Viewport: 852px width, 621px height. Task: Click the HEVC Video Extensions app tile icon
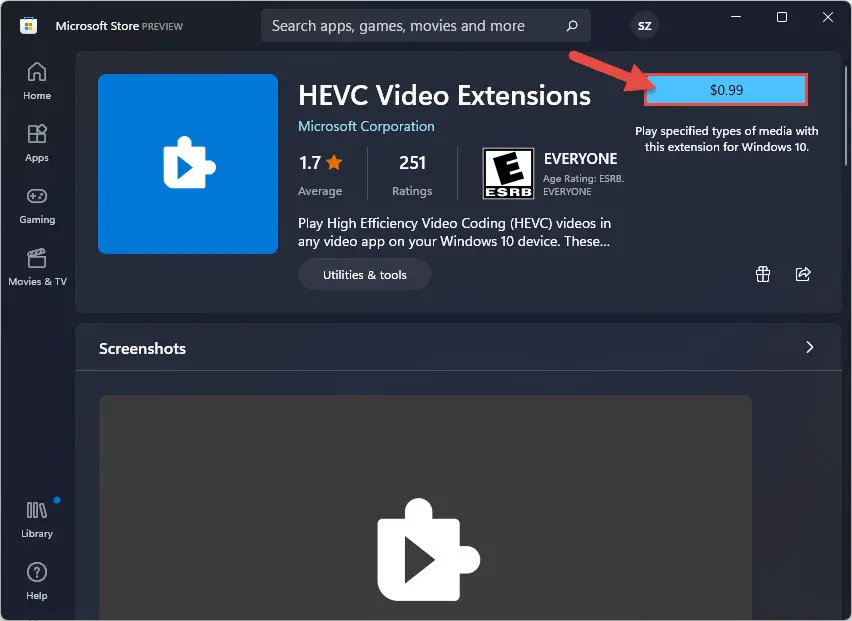tap(188, 164)
